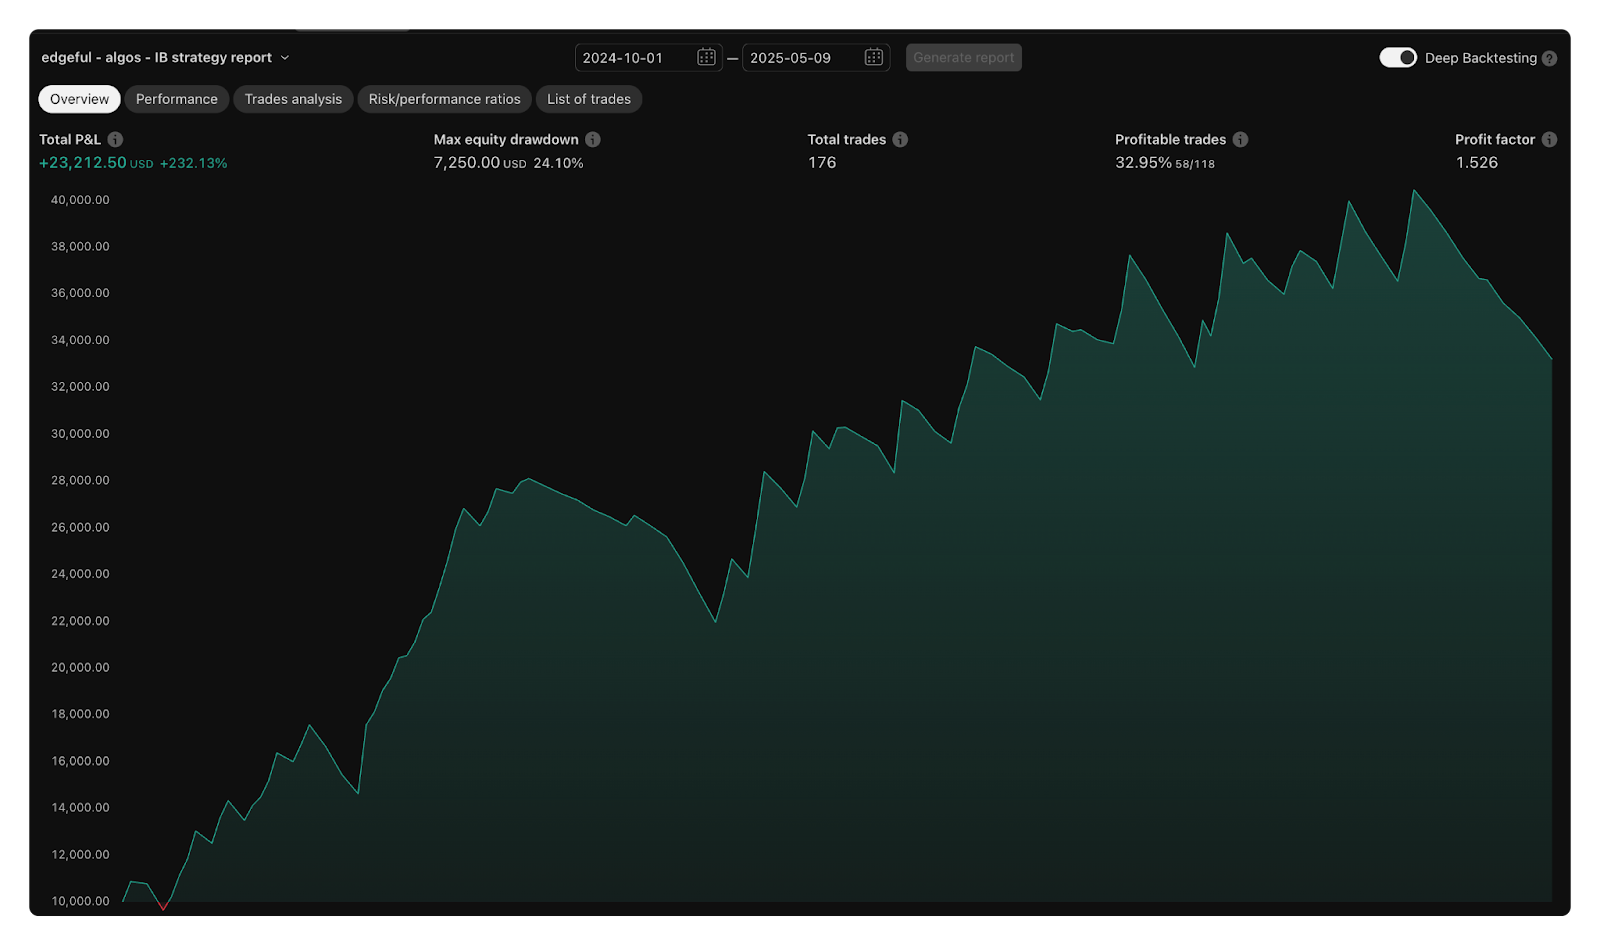Click the 2024-10-01 start date field
The height and width of the screenshot is (945, 1600).
[x=634, y=58]
